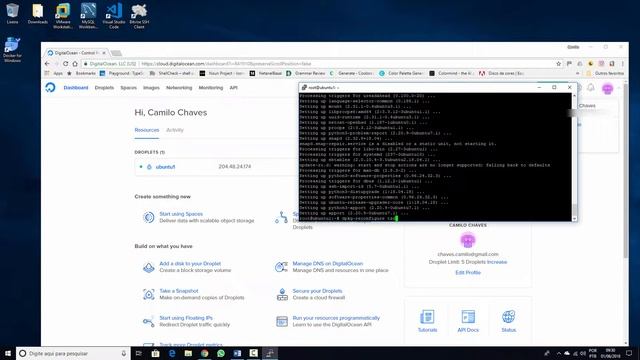Open API in DigitalOcean navbar
The image size is (640, 360).
(x=233, y=88)
